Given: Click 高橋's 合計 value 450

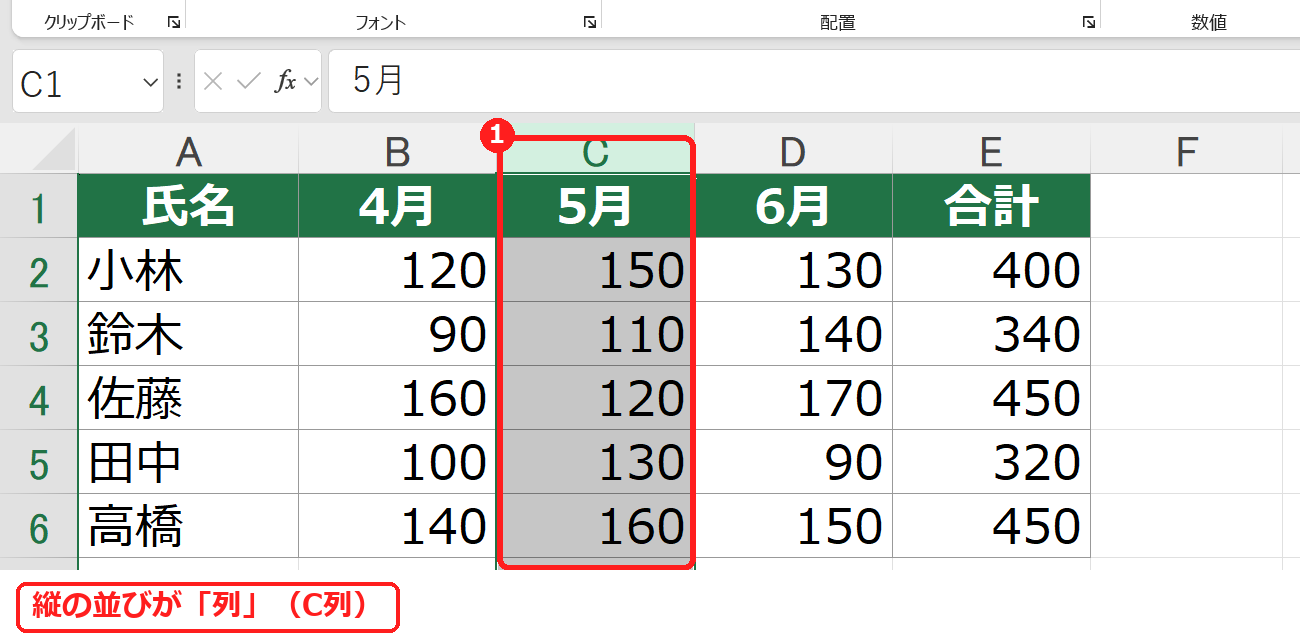Looking at the screenshot, I should coord(991,526).
